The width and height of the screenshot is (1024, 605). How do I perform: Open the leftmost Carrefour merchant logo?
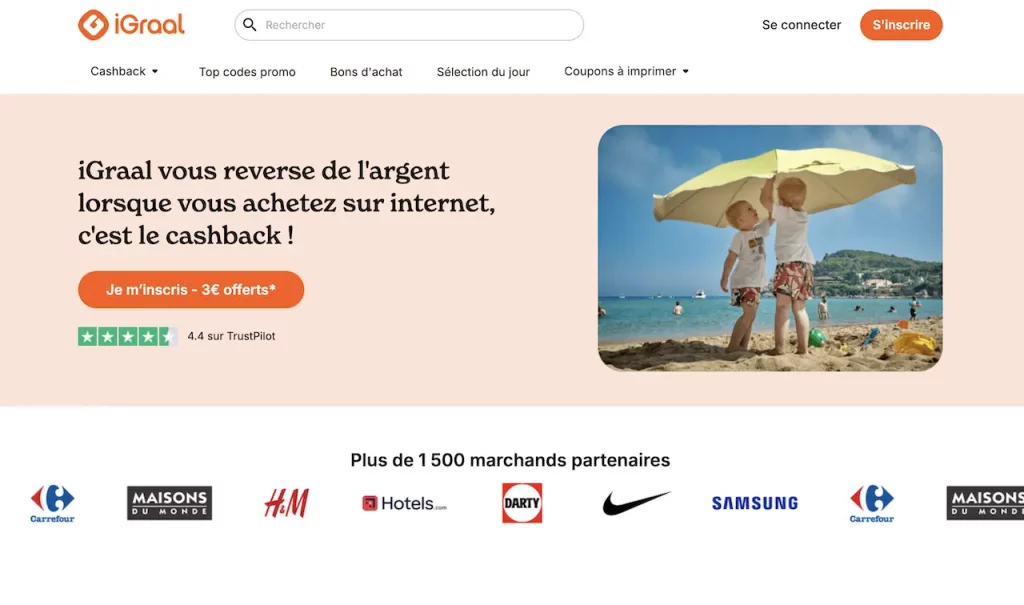click(x=52, y=503)
